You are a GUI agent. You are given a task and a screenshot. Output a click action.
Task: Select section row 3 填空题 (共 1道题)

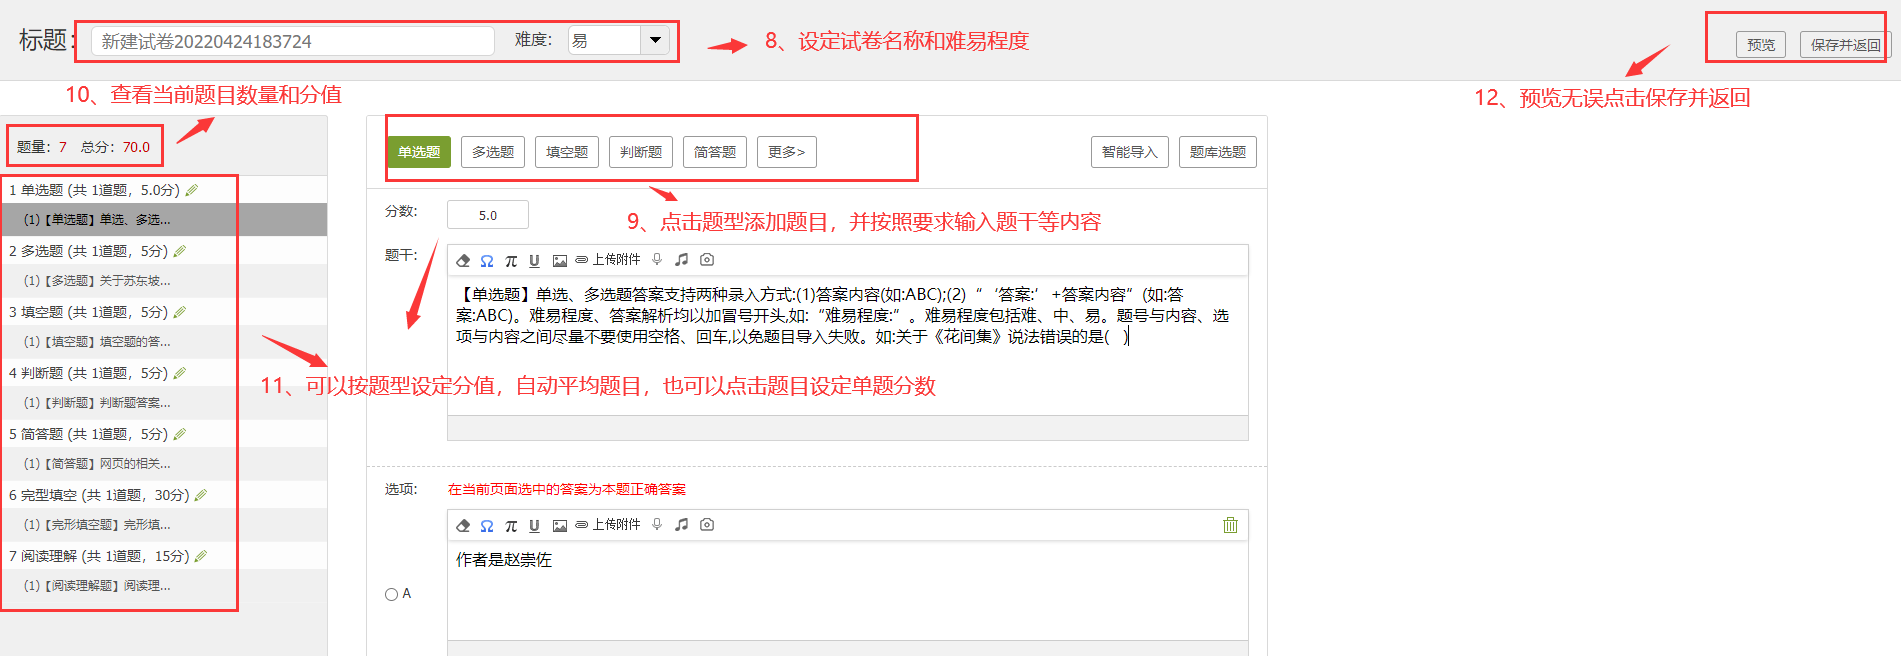[x=164, y=312]
